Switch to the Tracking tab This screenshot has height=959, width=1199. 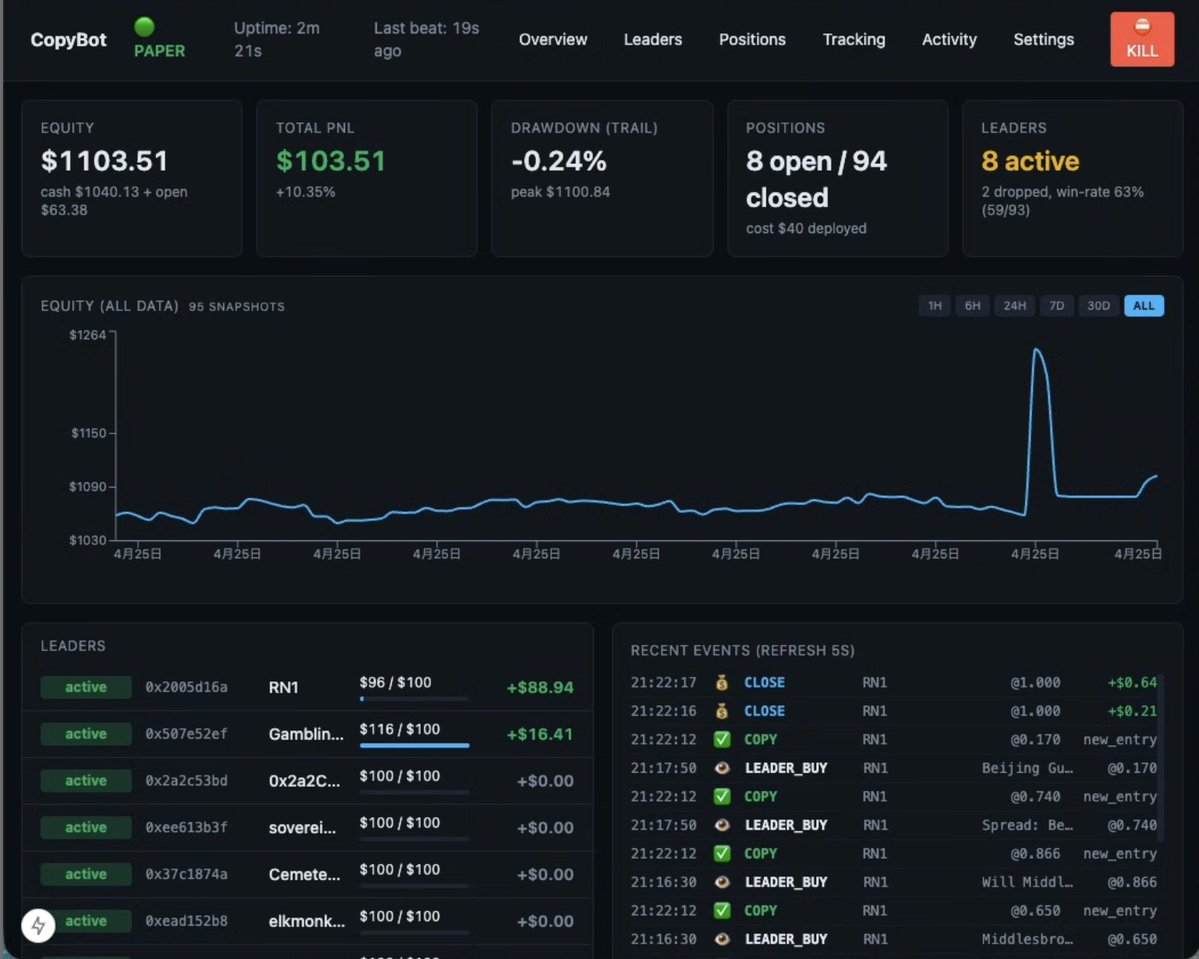pos(853,39)
